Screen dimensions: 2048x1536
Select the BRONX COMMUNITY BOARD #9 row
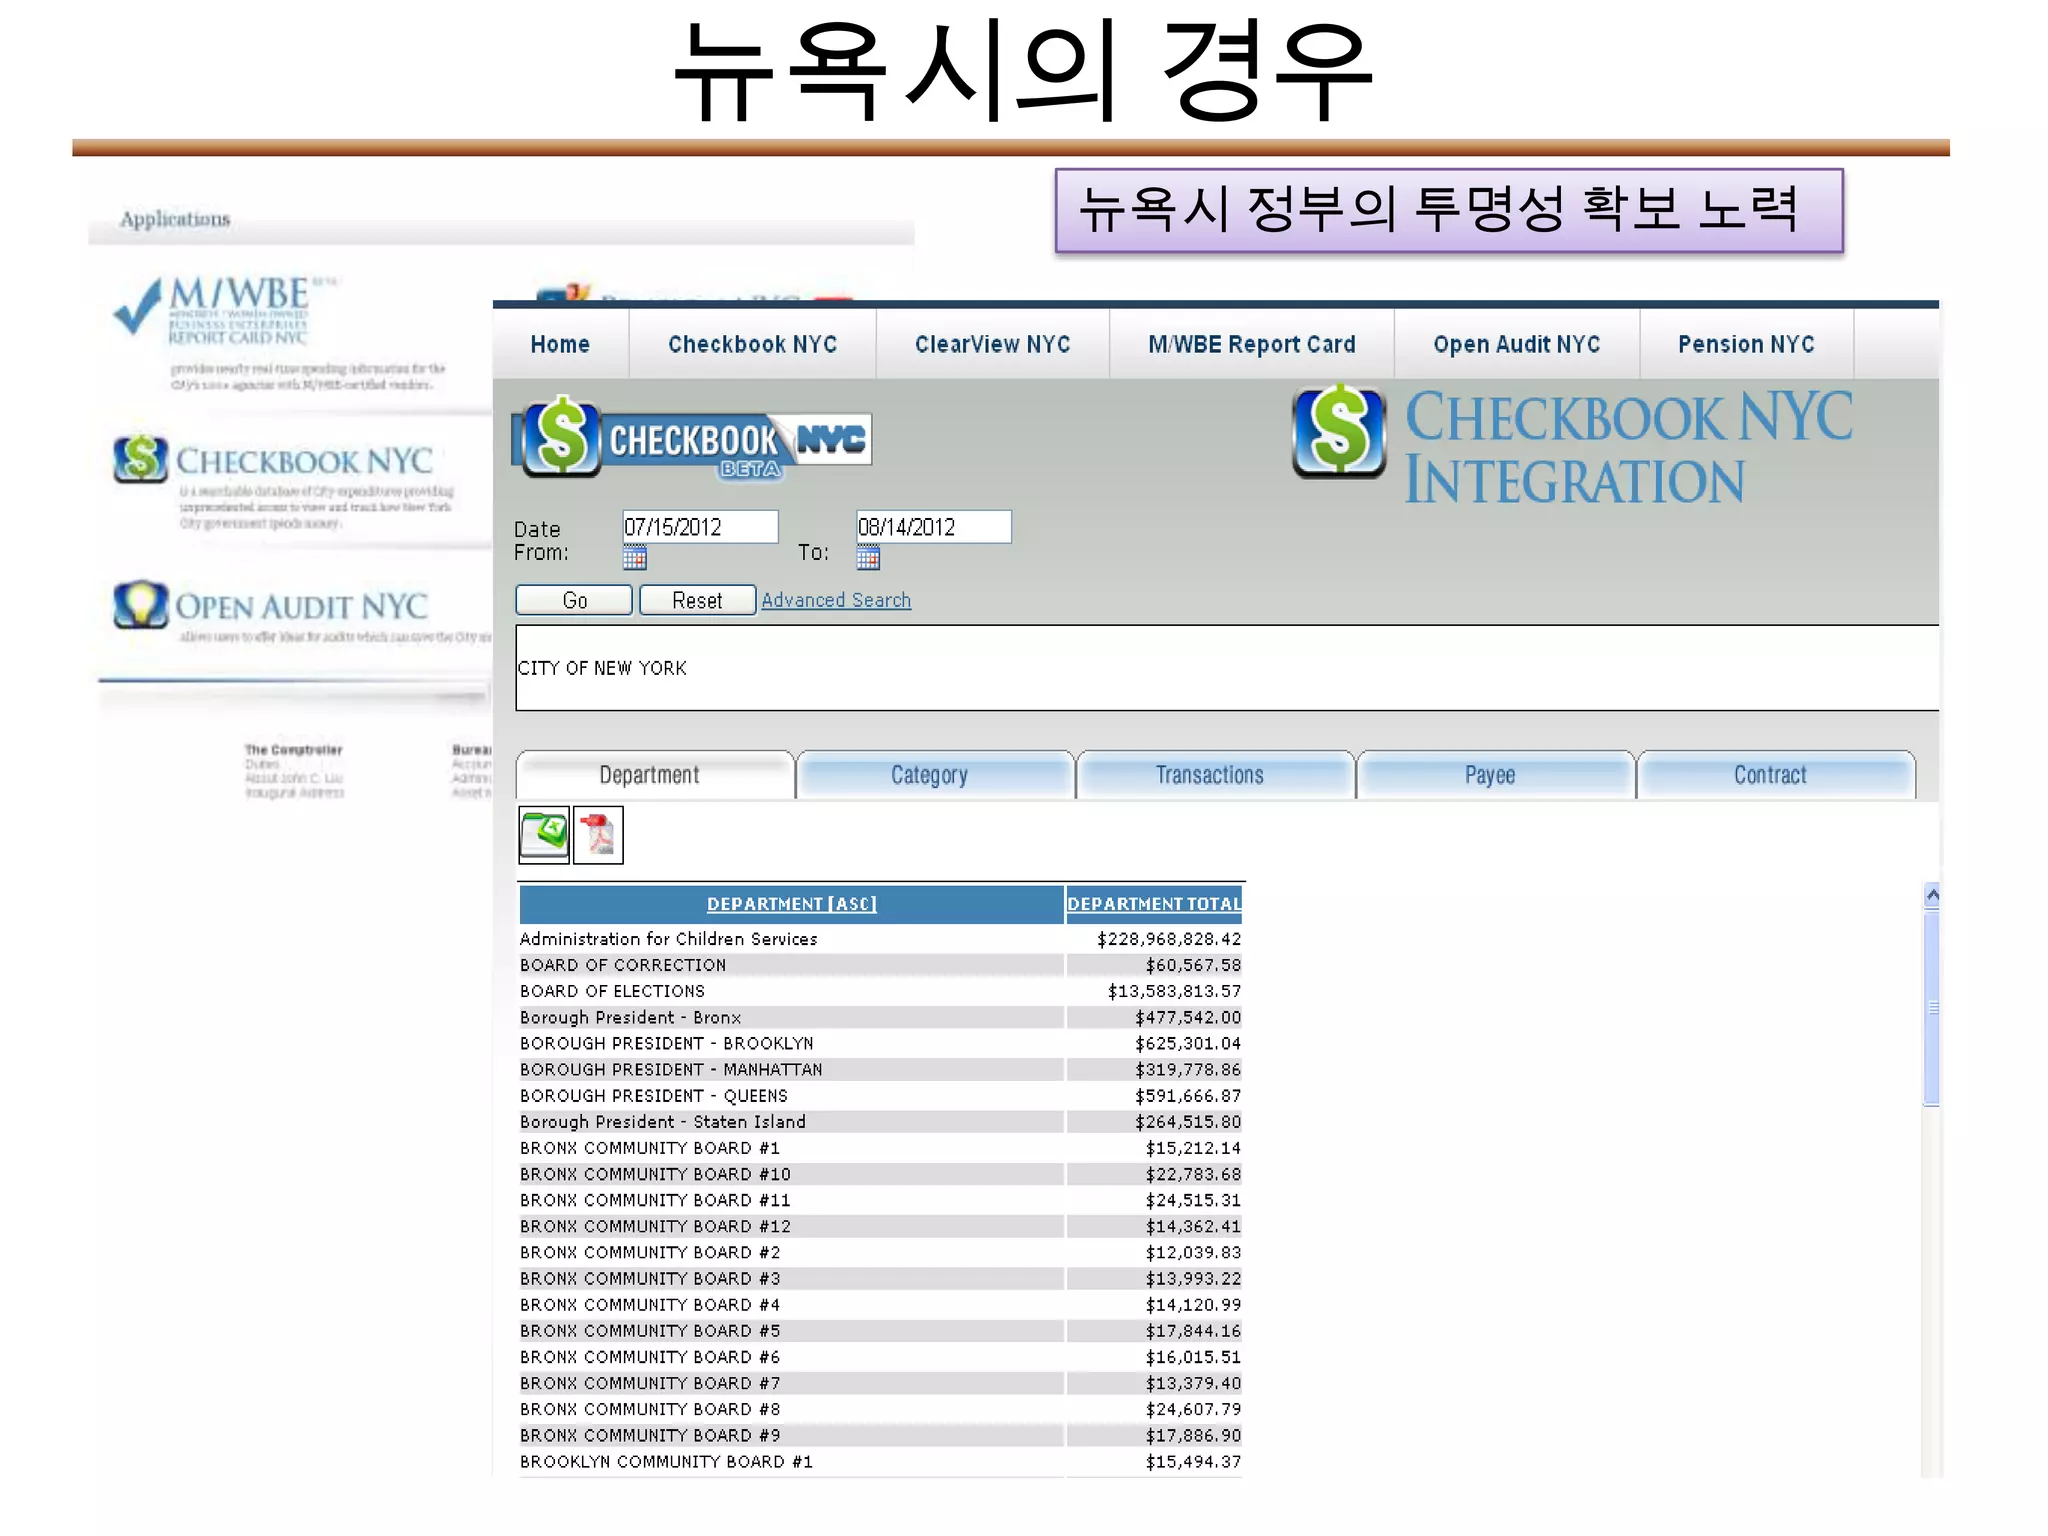(x=881, y=1435)
